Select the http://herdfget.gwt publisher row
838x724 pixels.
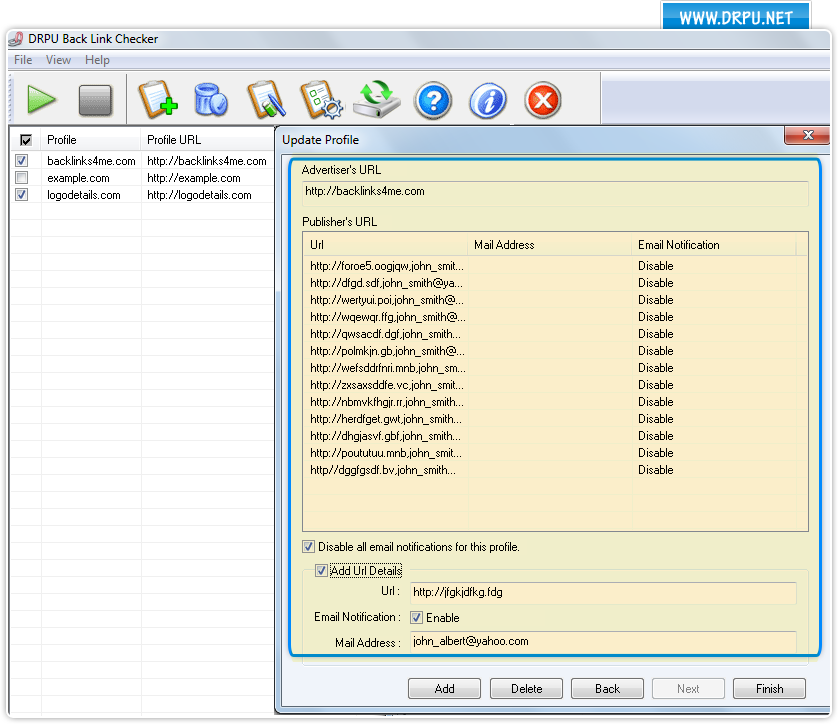click(x=555, y=419)
